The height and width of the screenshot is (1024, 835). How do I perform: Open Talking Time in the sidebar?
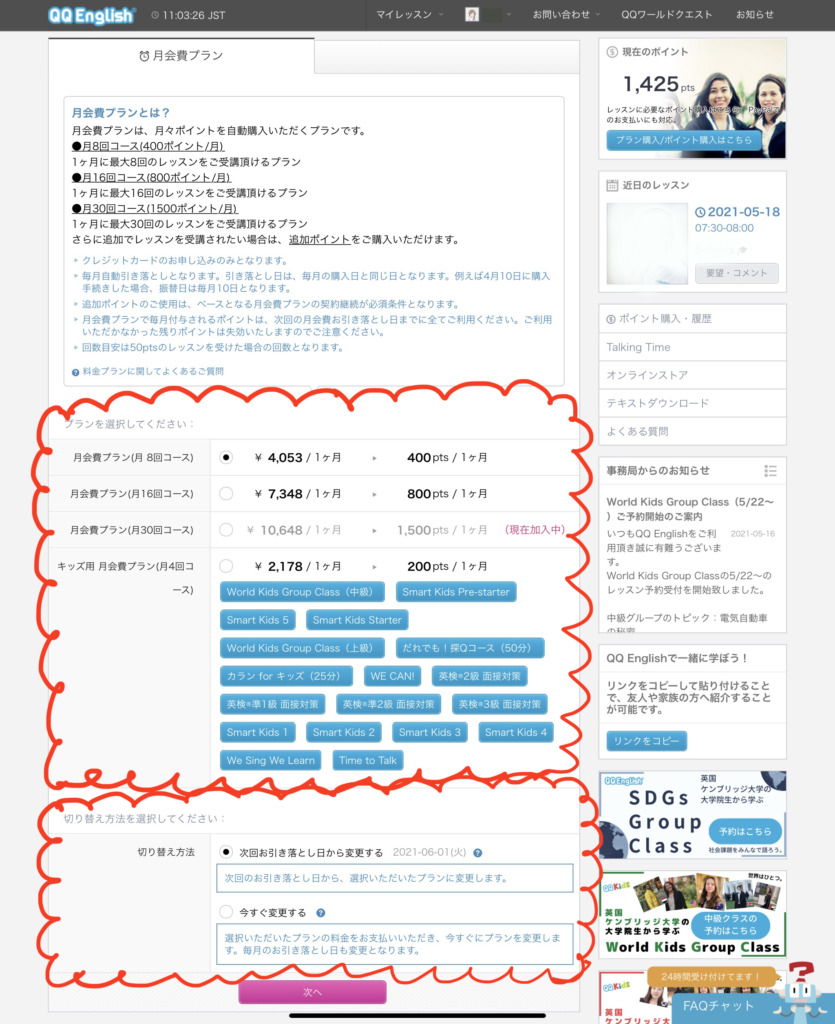pos(692,347)
